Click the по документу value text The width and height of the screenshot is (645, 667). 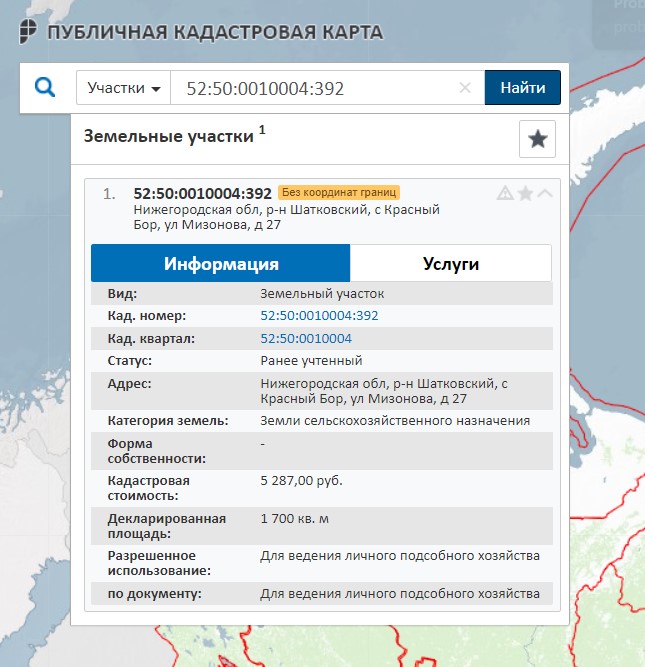coord(400,593)
